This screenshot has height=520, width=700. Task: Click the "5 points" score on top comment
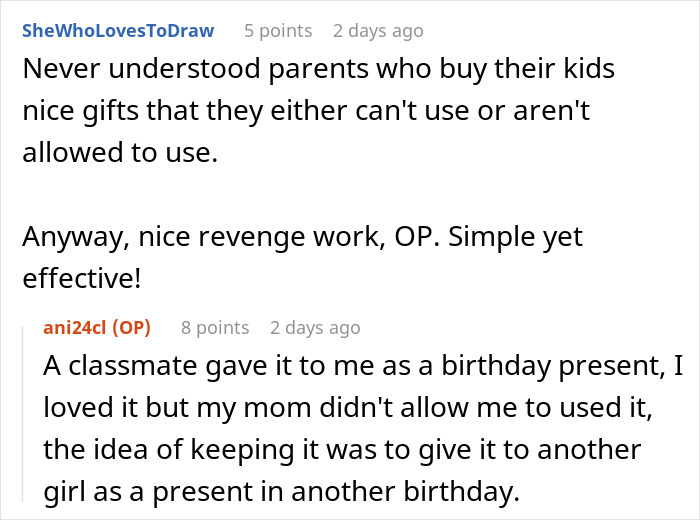tap(277, 30)
